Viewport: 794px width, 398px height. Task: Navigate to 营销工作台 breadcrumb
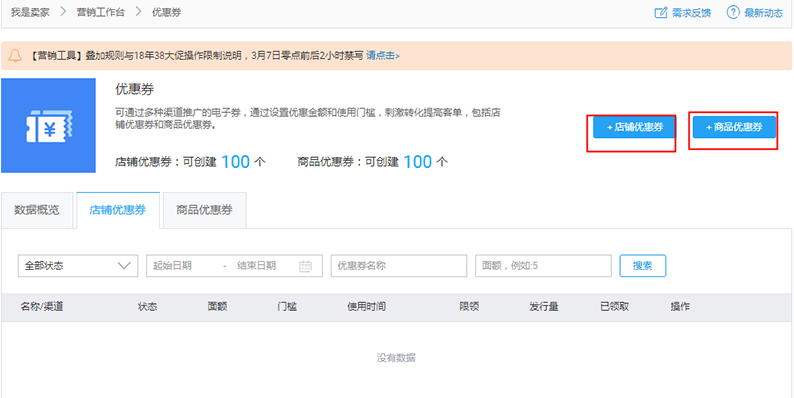pos(100,13)
